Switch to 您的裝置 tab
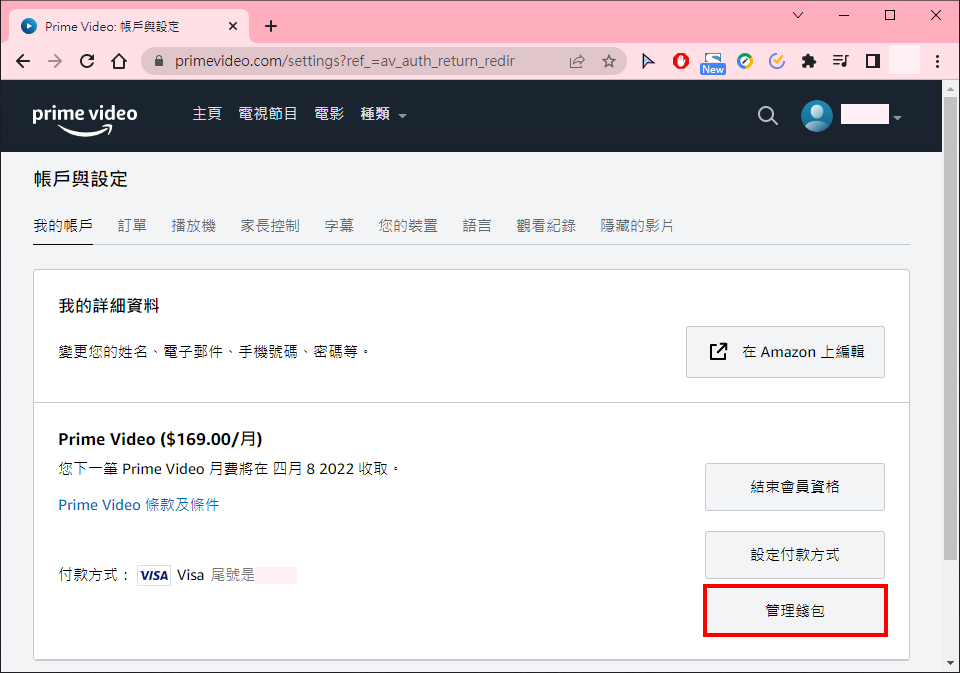Screen dimensions: 960x673 [x=408, y=225]
